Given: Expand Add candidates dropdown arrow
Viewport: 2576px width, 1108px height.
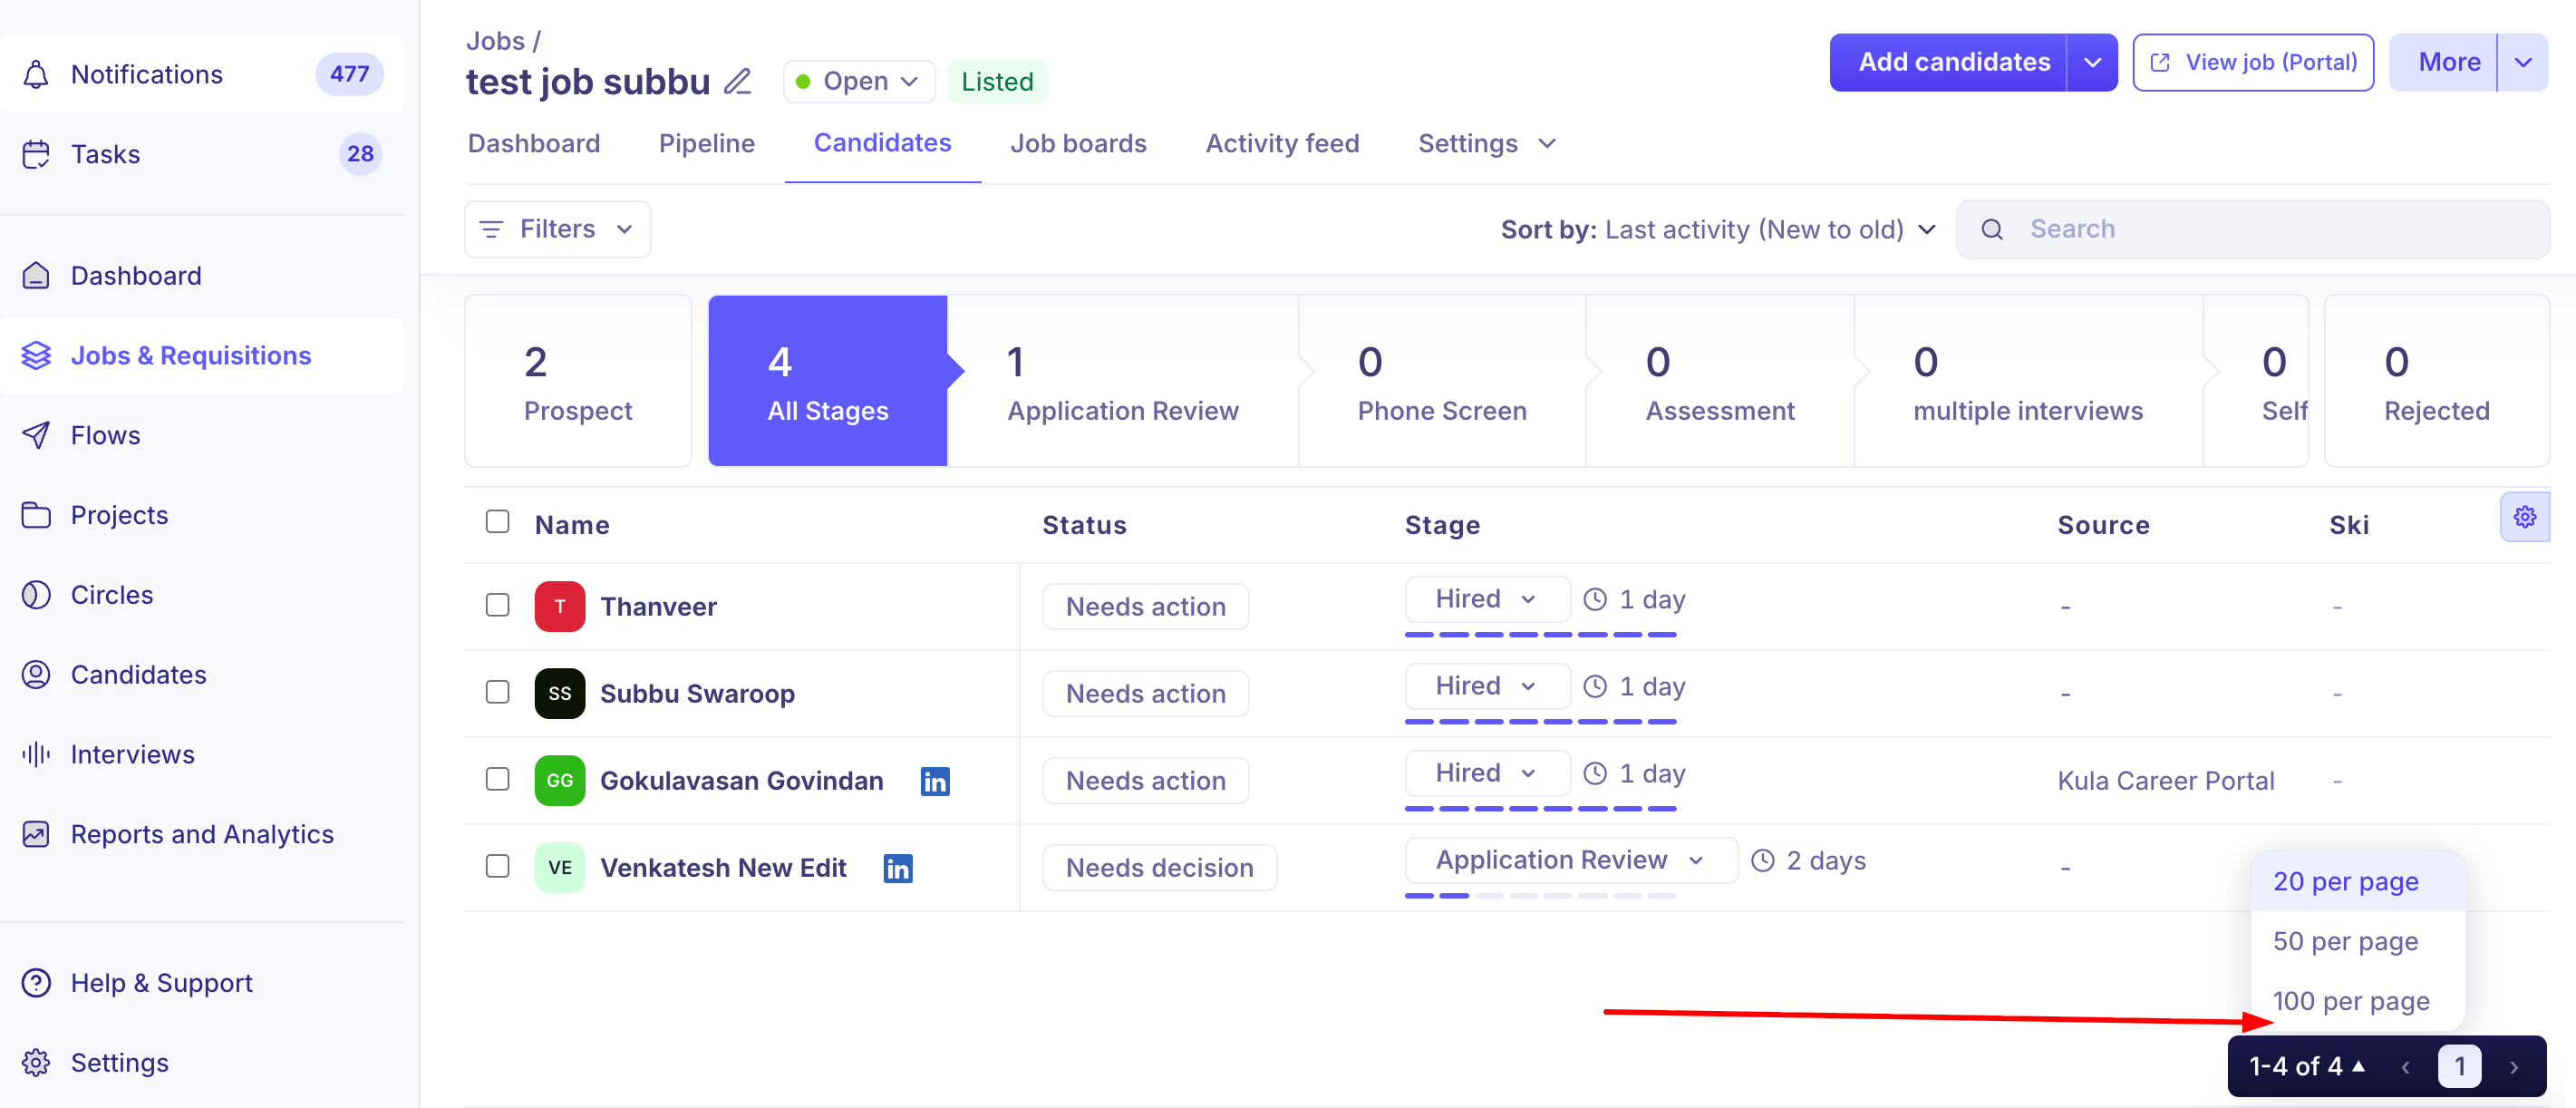Looking at the screenshot, I should 2092,62.
